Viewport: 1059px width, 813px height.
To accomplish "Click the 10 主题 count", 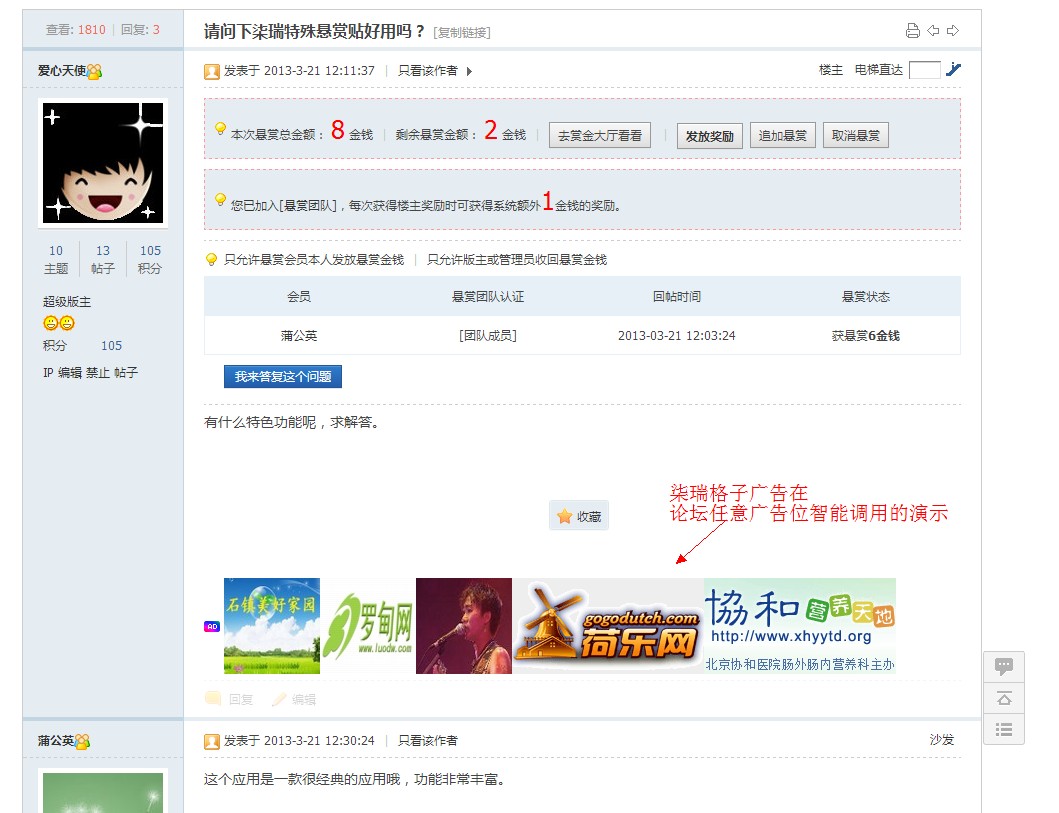I will [56, 259].
